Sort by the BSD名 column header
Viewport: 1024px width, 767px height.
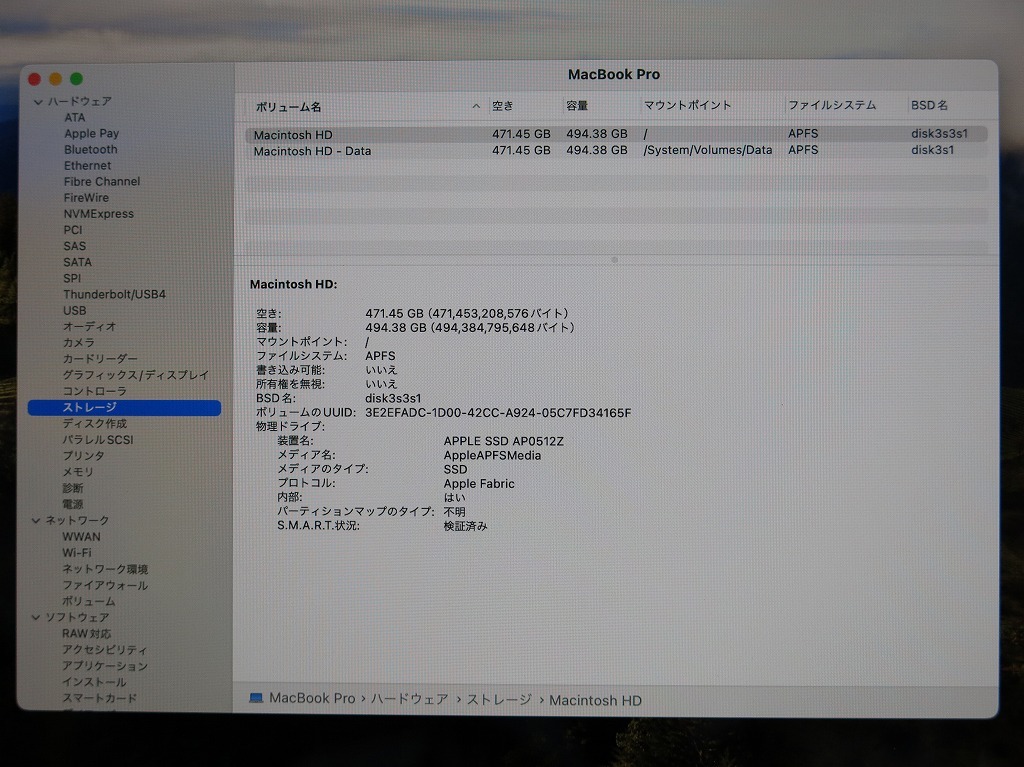[x=929, y=105]
